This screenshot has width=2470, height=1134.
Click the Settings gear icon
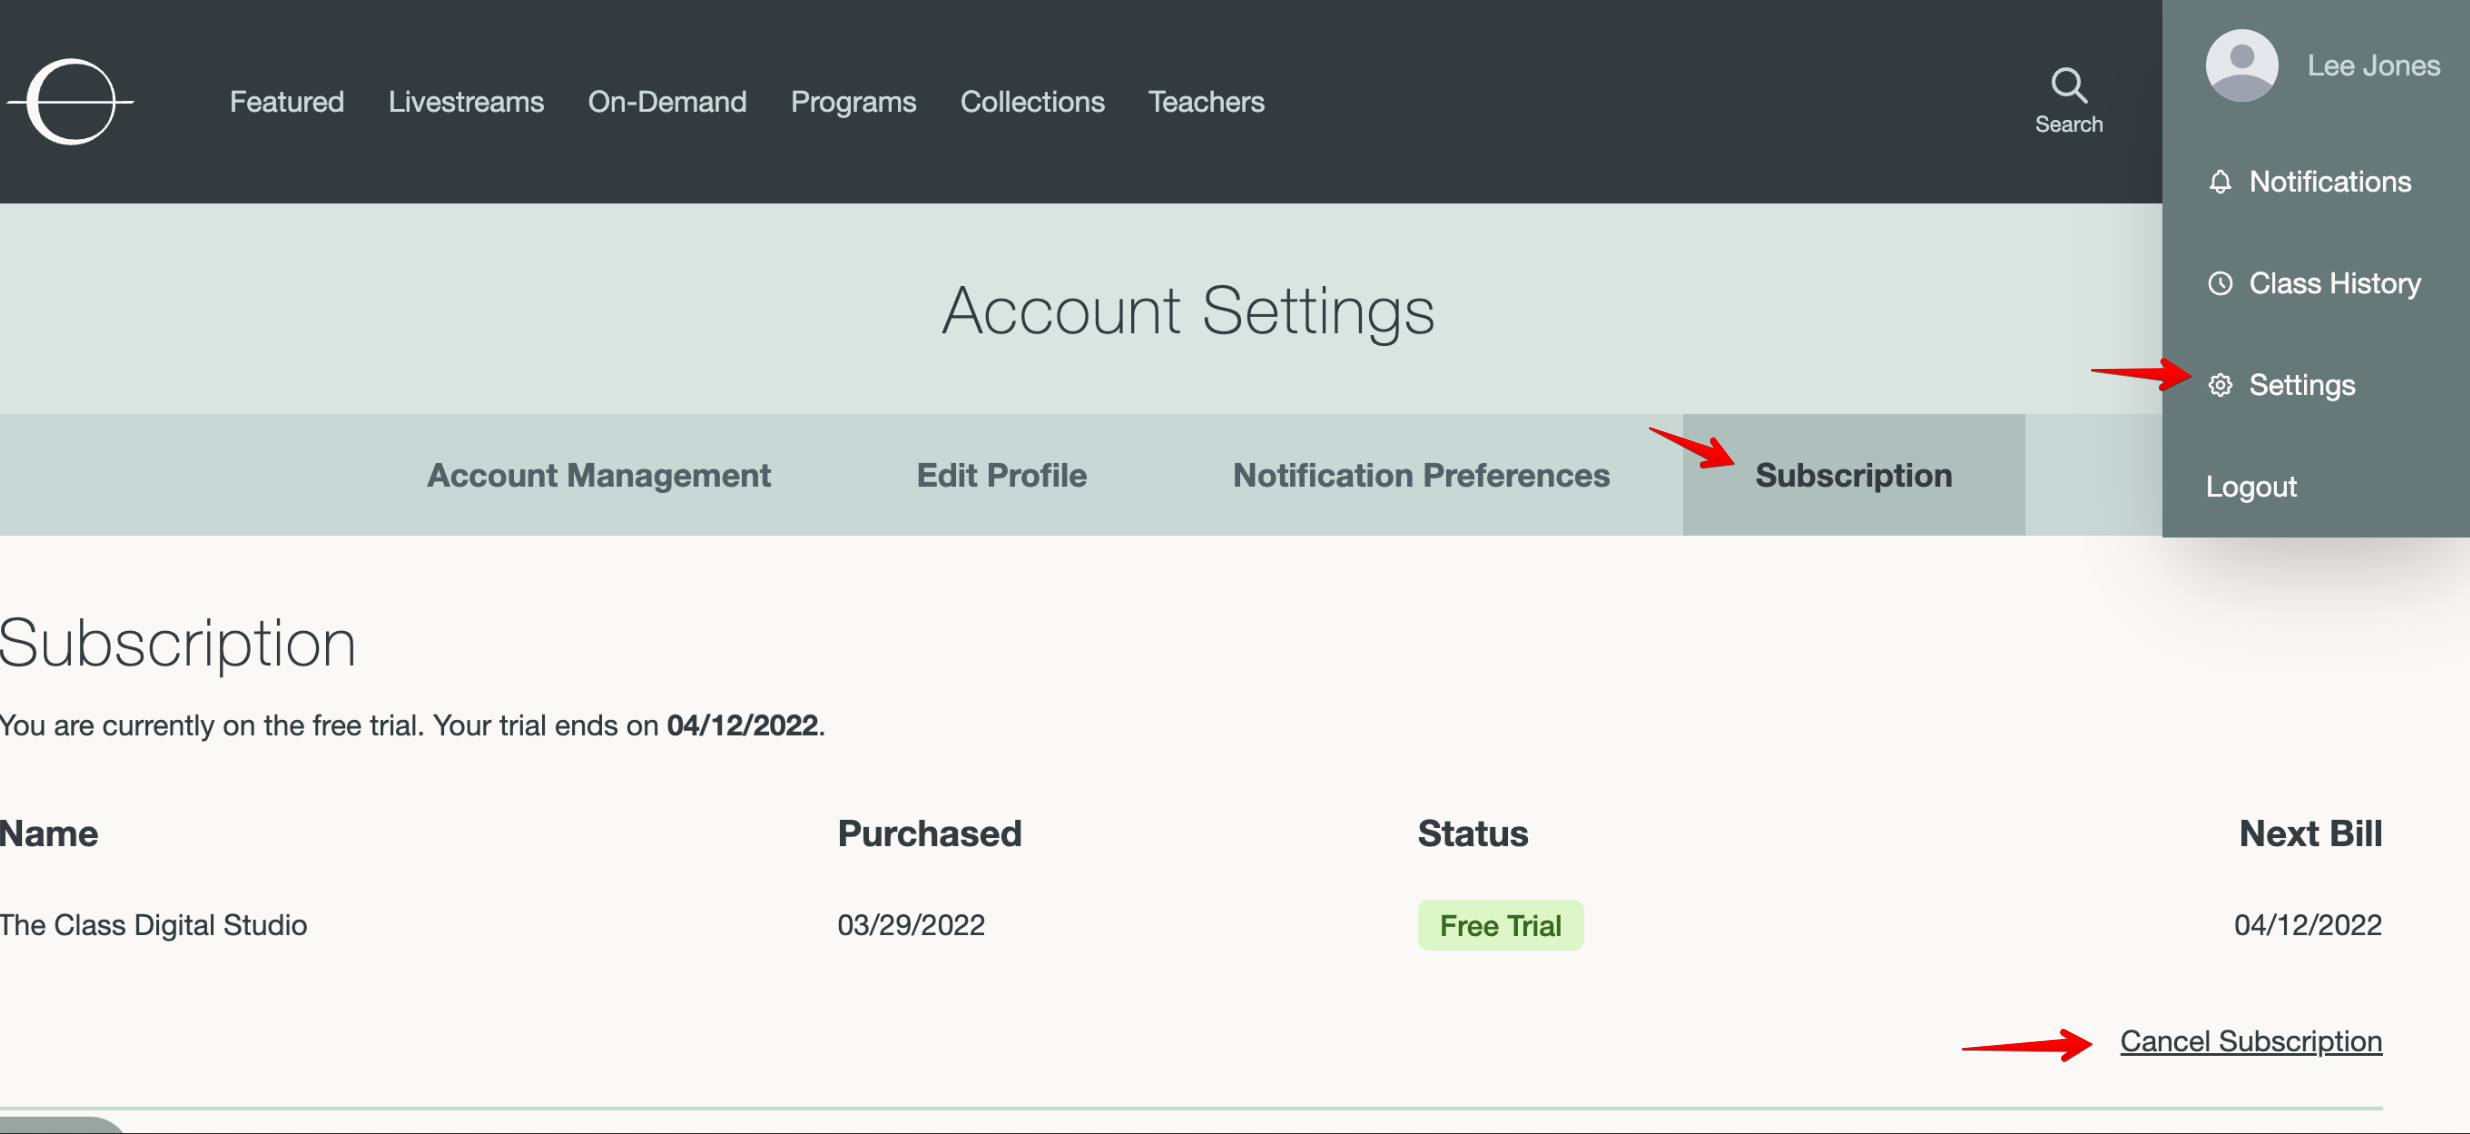(x=2220, y=385)
